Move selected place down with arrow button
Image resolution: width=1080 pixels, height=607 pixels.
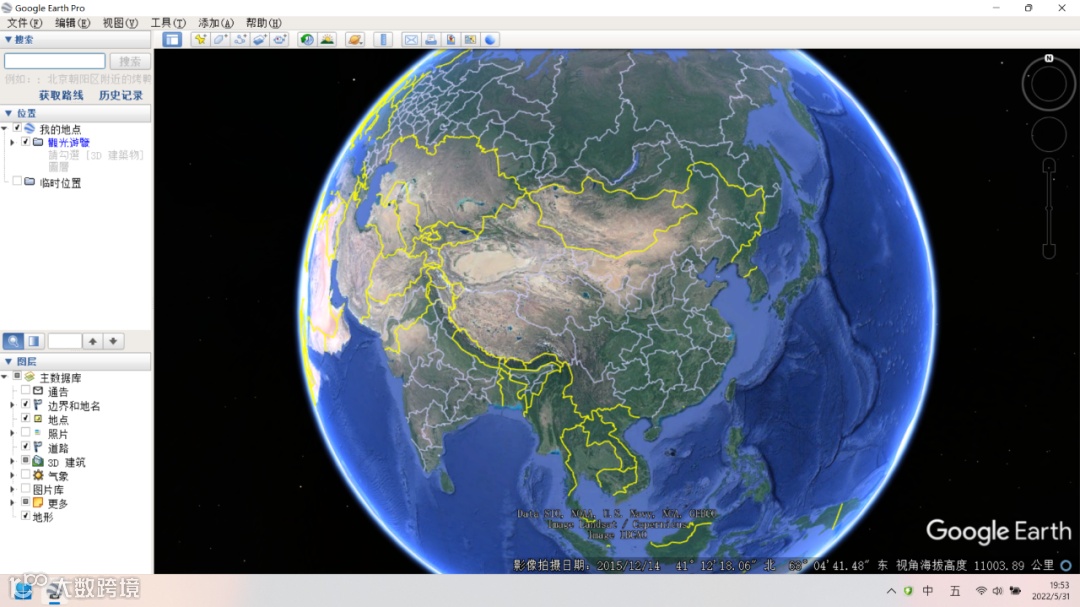tap(114, 341)
